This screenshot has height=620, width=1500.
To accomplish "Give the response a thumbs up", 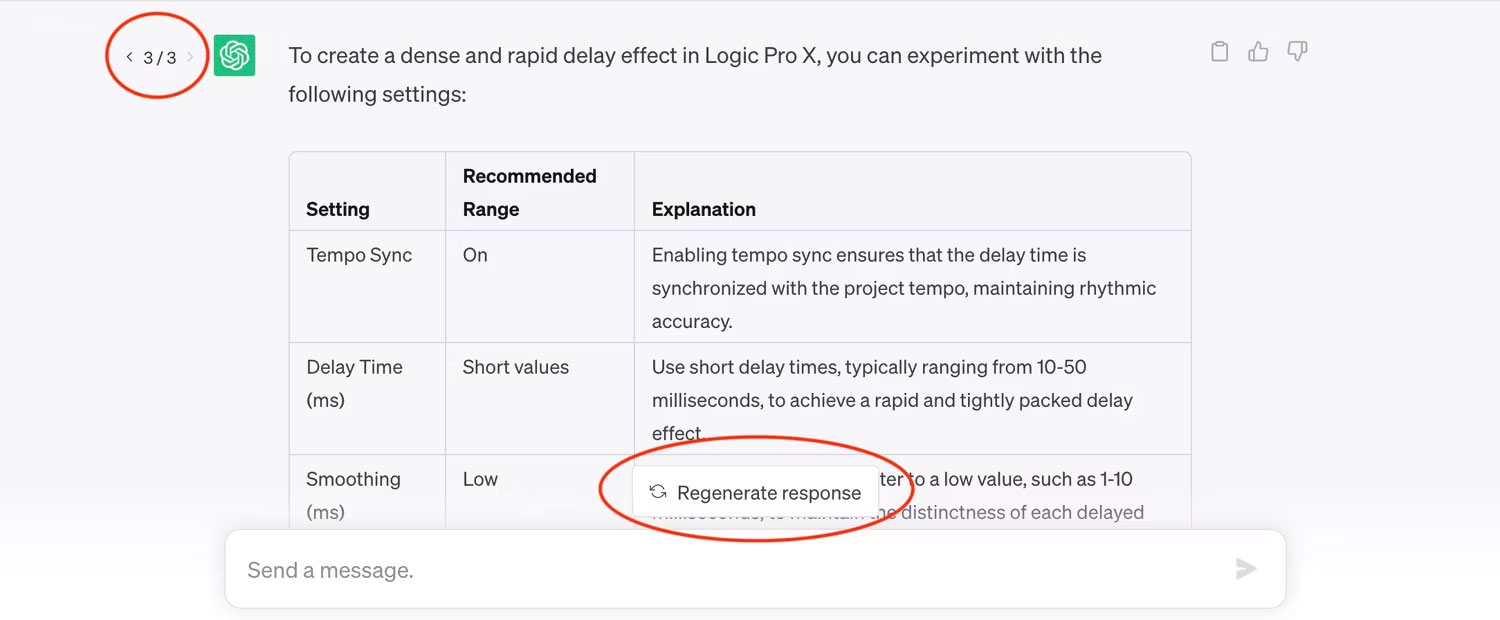I will coord(1258,52).
